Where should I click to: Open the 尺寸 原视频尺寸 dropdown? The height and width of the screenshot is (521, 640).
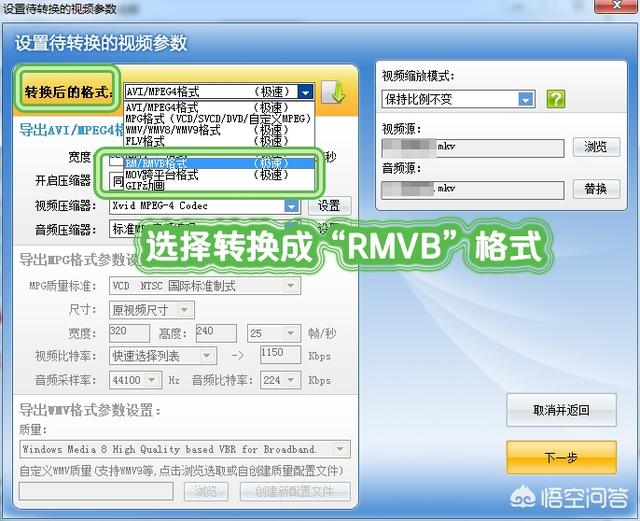tap(151, 310)
